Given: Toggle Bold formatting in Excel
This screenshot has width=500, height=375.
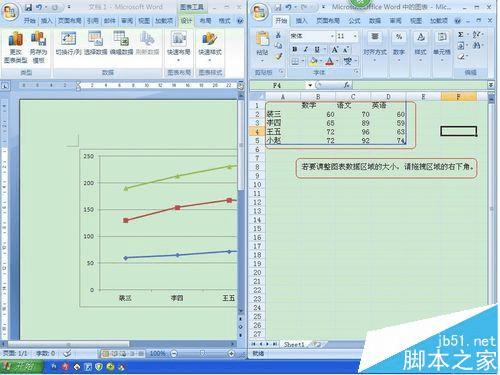Looking at the screenshot, I should tap(295, 50).
